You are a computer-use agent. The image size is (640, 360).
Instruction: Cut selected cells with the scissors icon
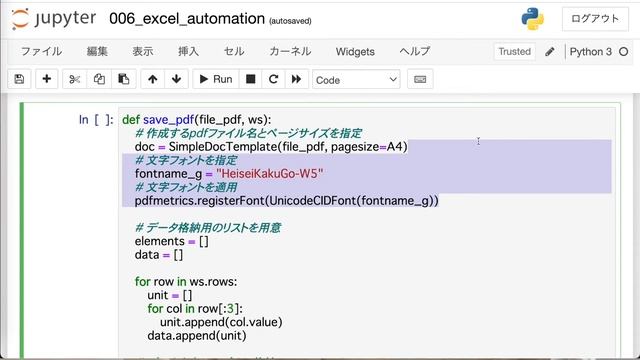(x=75, y=79)
